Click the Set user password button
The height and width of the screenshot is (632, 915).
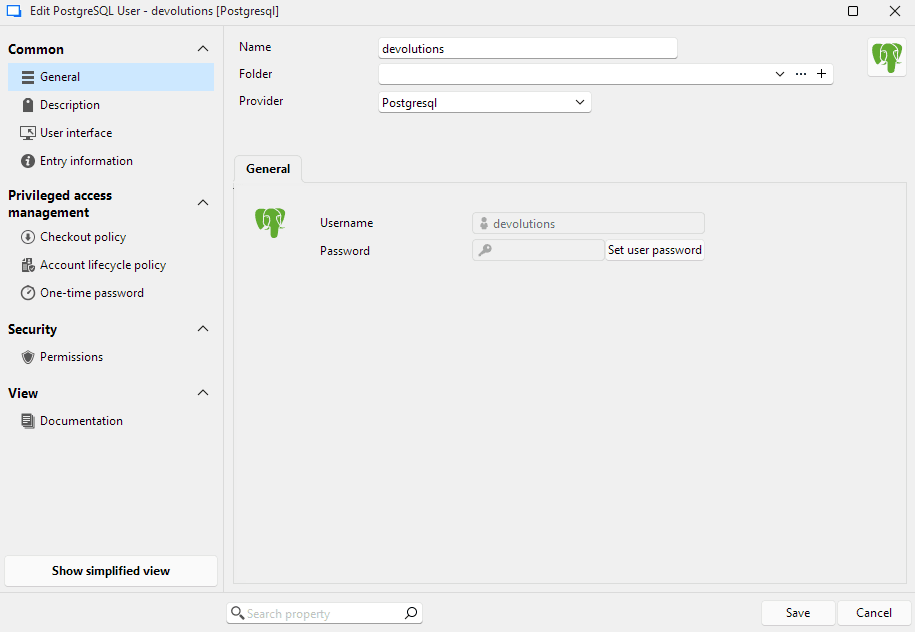[x=654, y=249]
